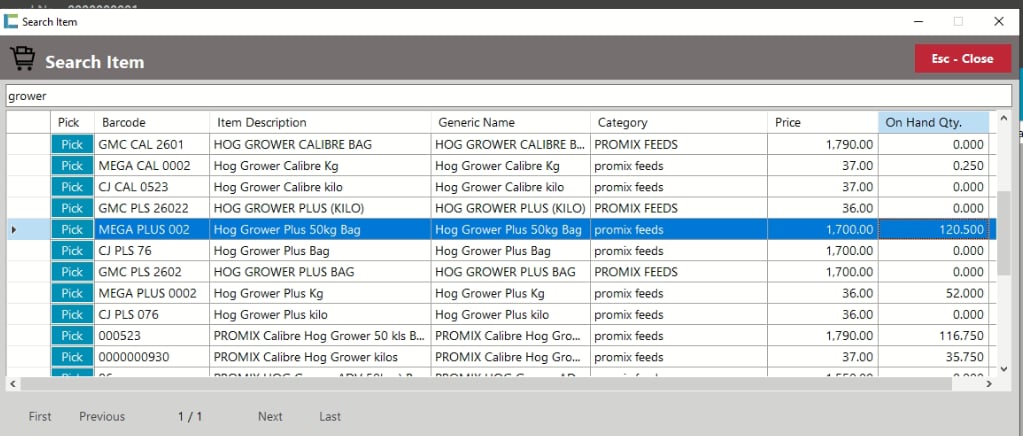Click the app icon in title bar

[11, 21]
